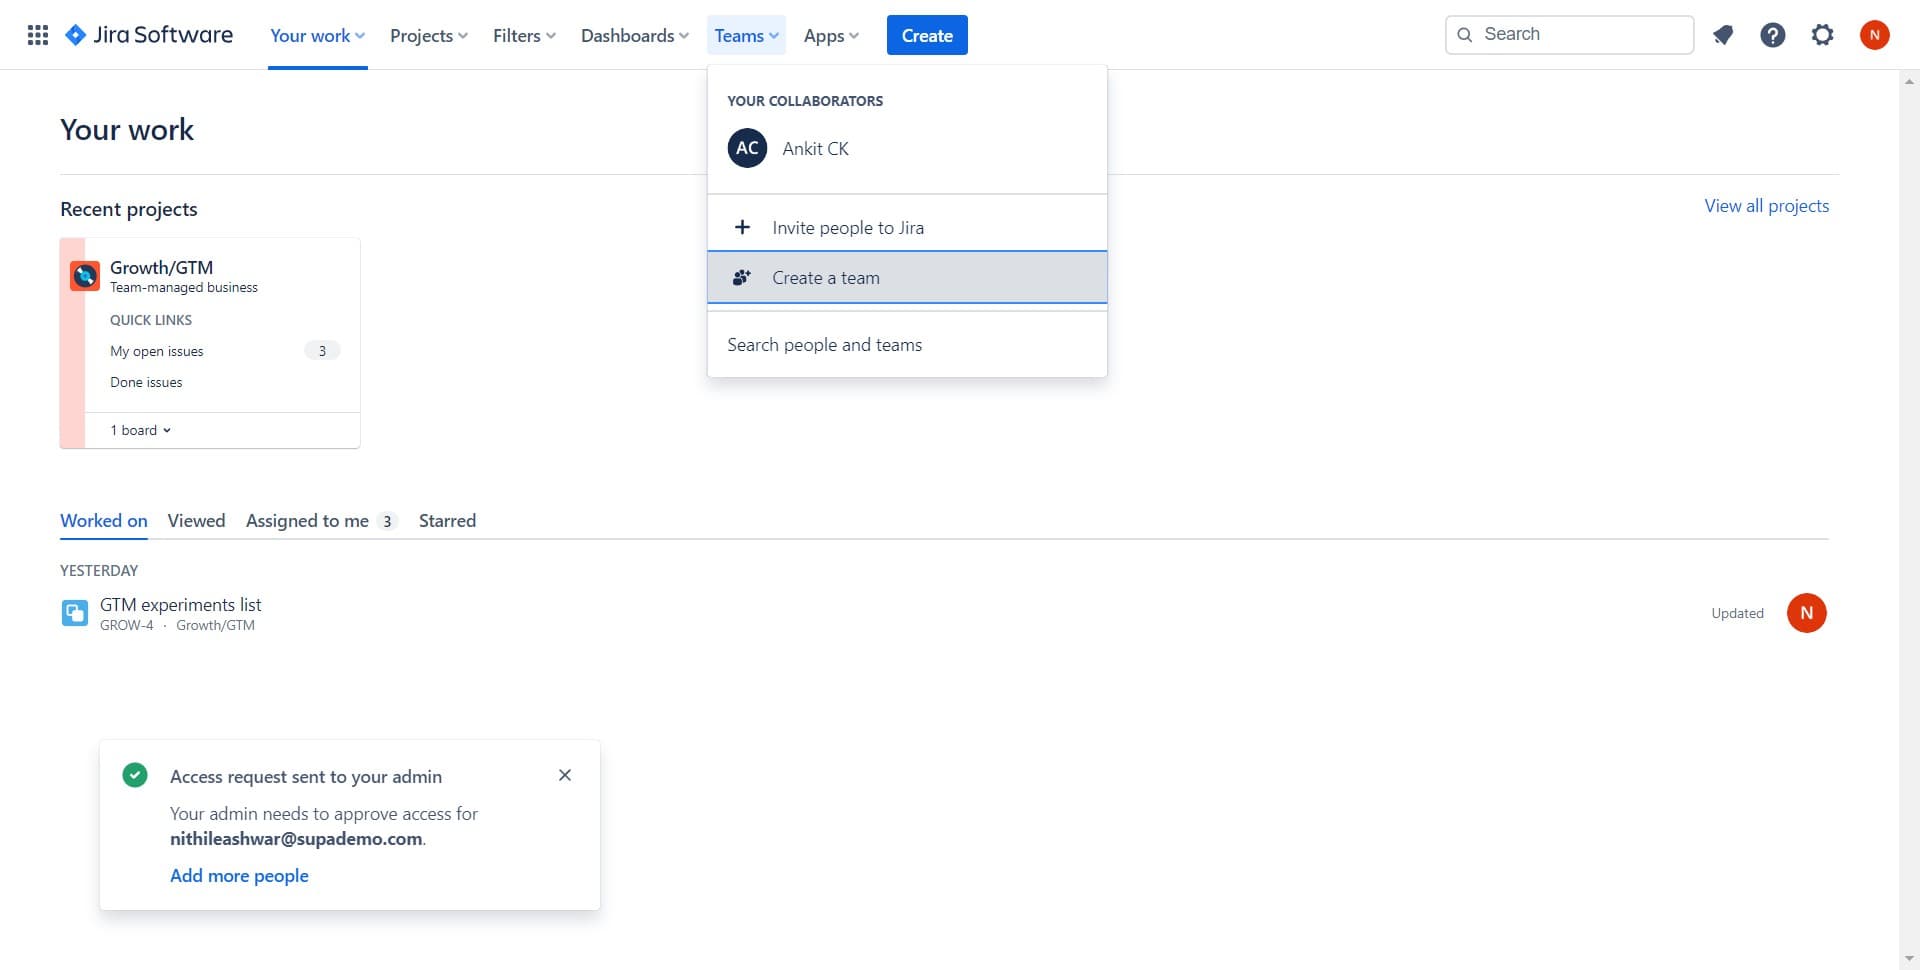This screenshot has width=1920, height=970.
Task: Open your profile avatar menu
Action: 1874,34
